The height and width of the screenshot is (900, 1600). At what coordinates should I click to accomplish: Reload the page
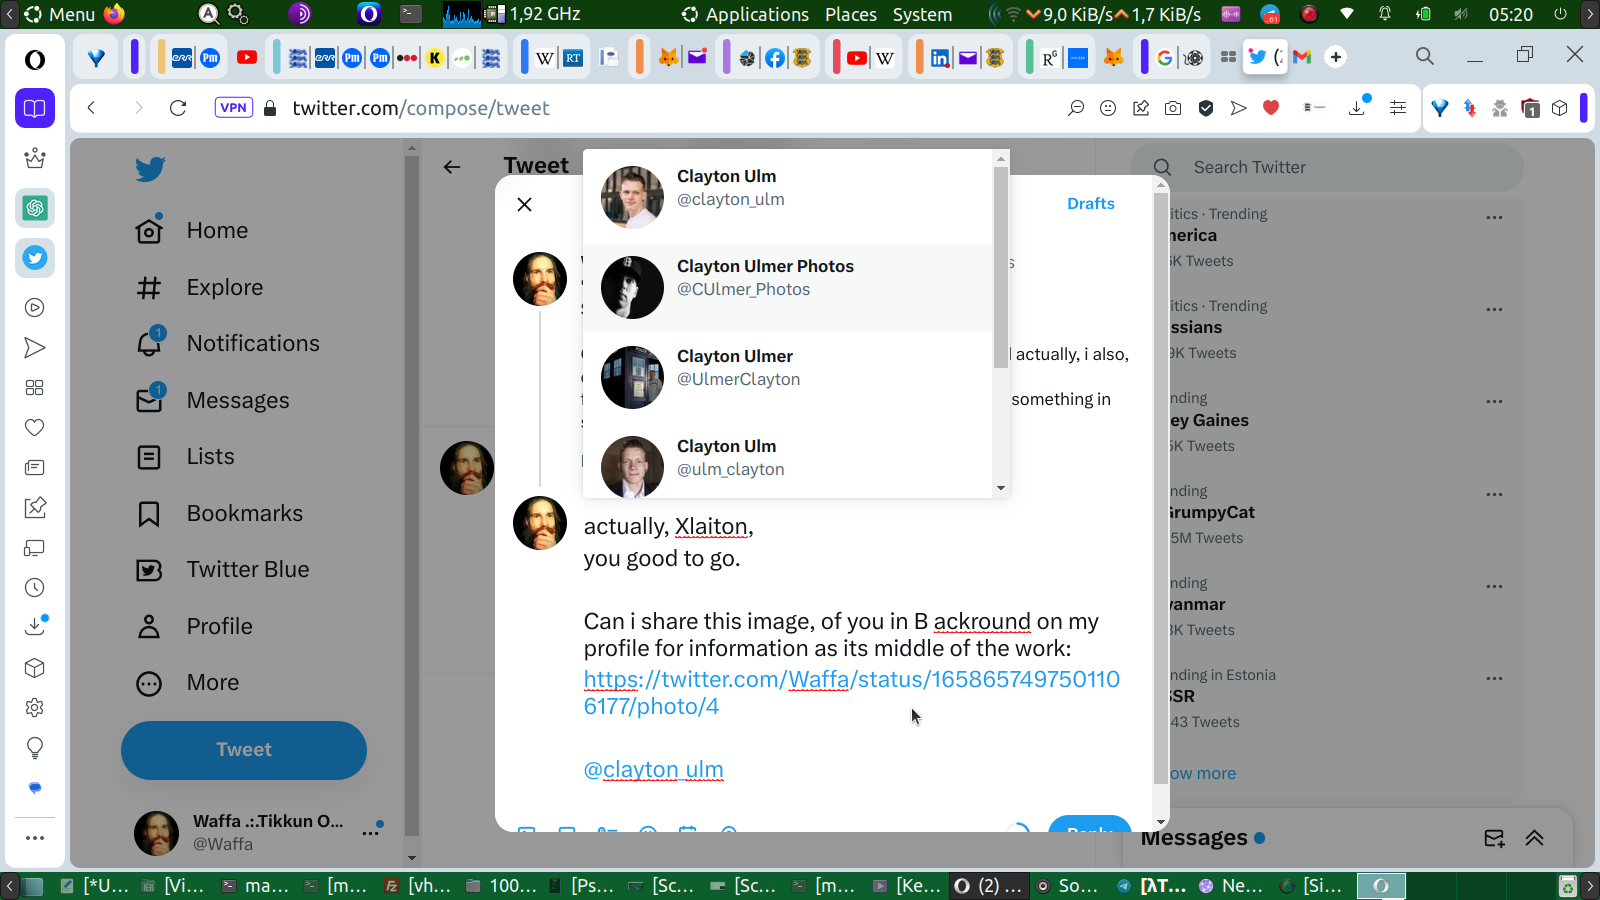pos(178,108)
